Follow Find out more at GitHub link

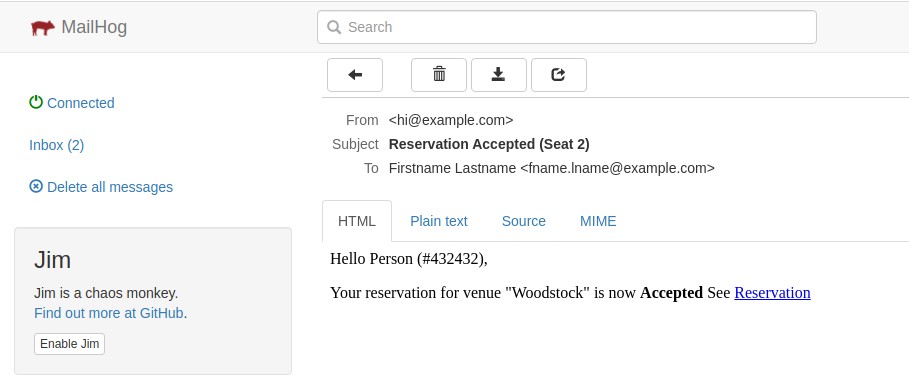coord(109,313)
